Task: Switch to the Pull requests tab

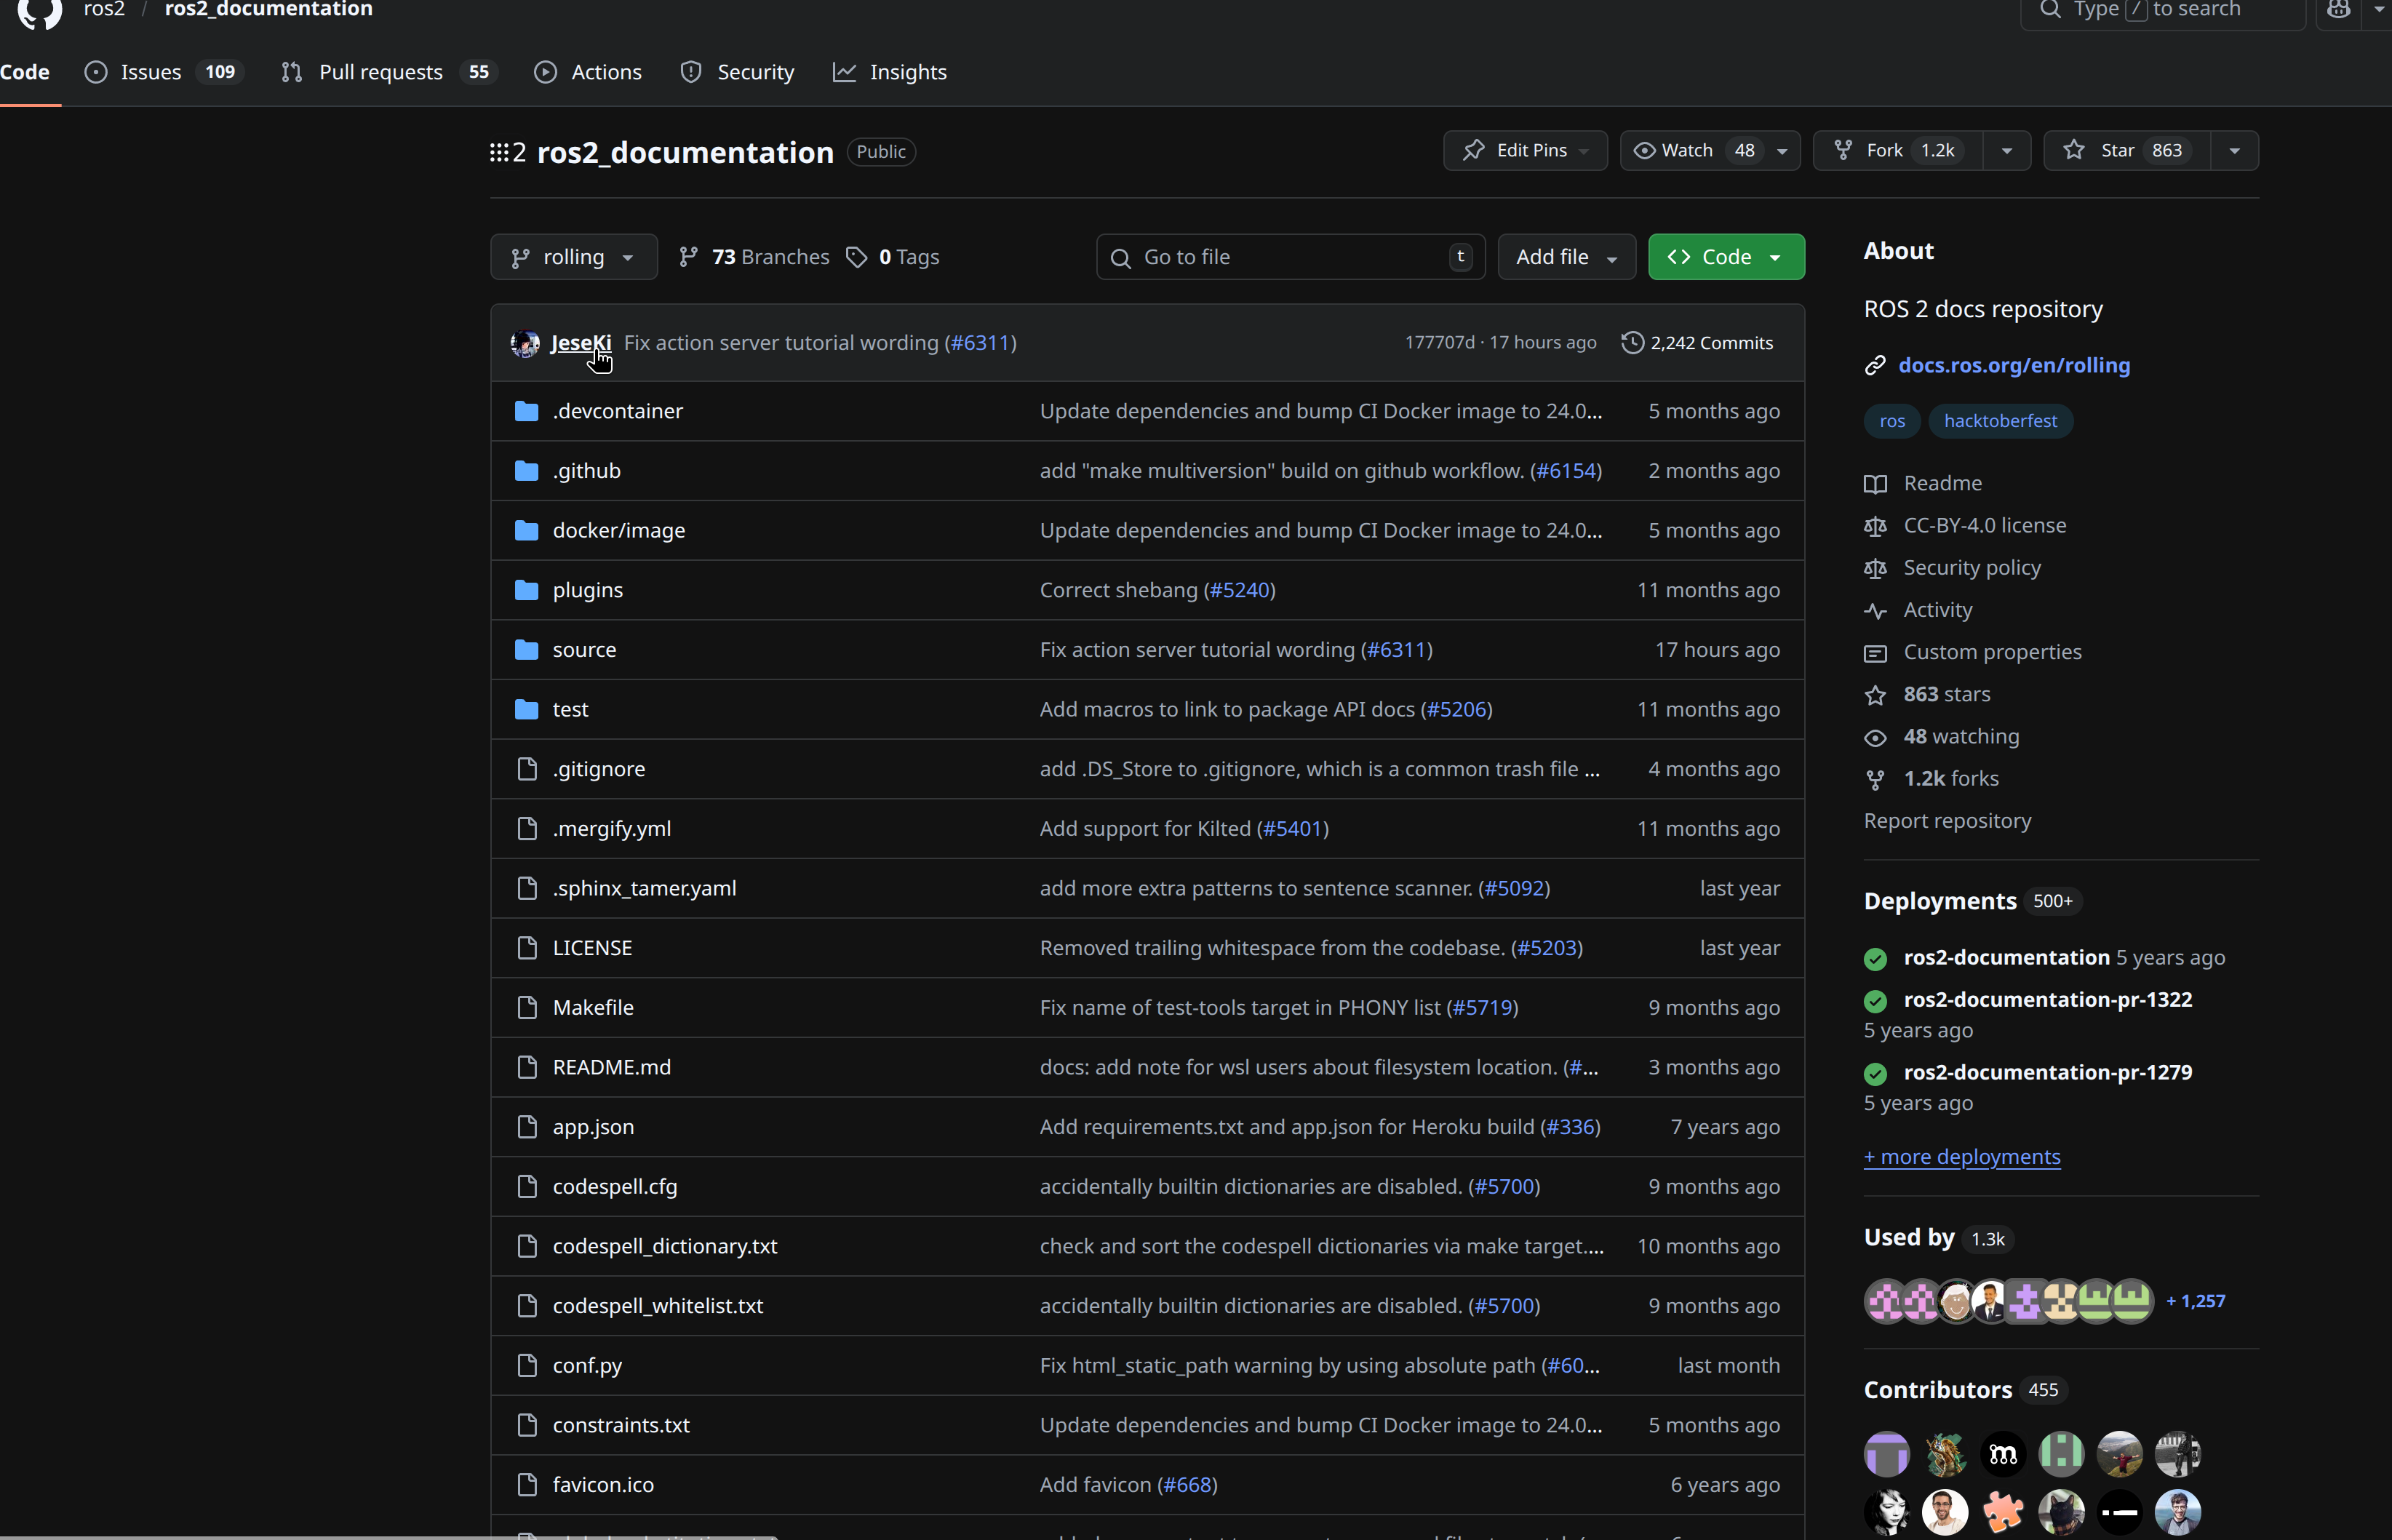Action: (380, 72)
